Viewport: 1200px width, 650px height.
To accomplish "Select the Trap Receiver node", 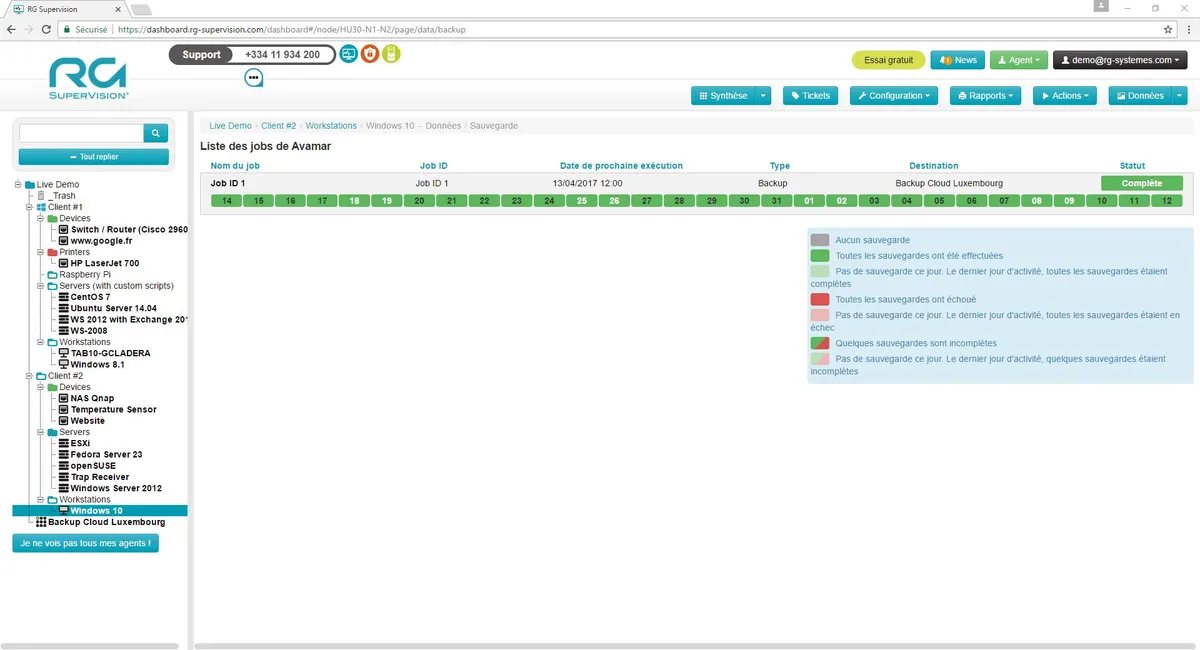I will pos(100,477).
